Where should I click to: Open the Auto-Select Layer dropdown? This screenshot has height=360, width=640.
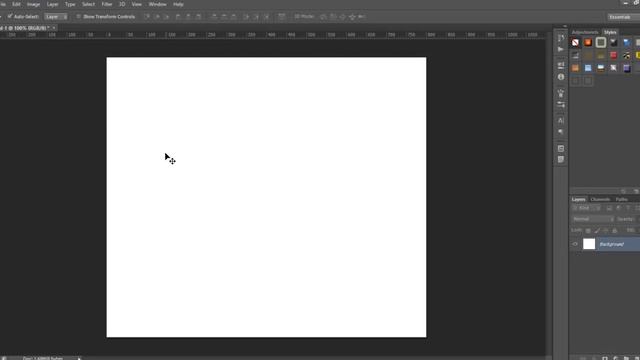56,17
